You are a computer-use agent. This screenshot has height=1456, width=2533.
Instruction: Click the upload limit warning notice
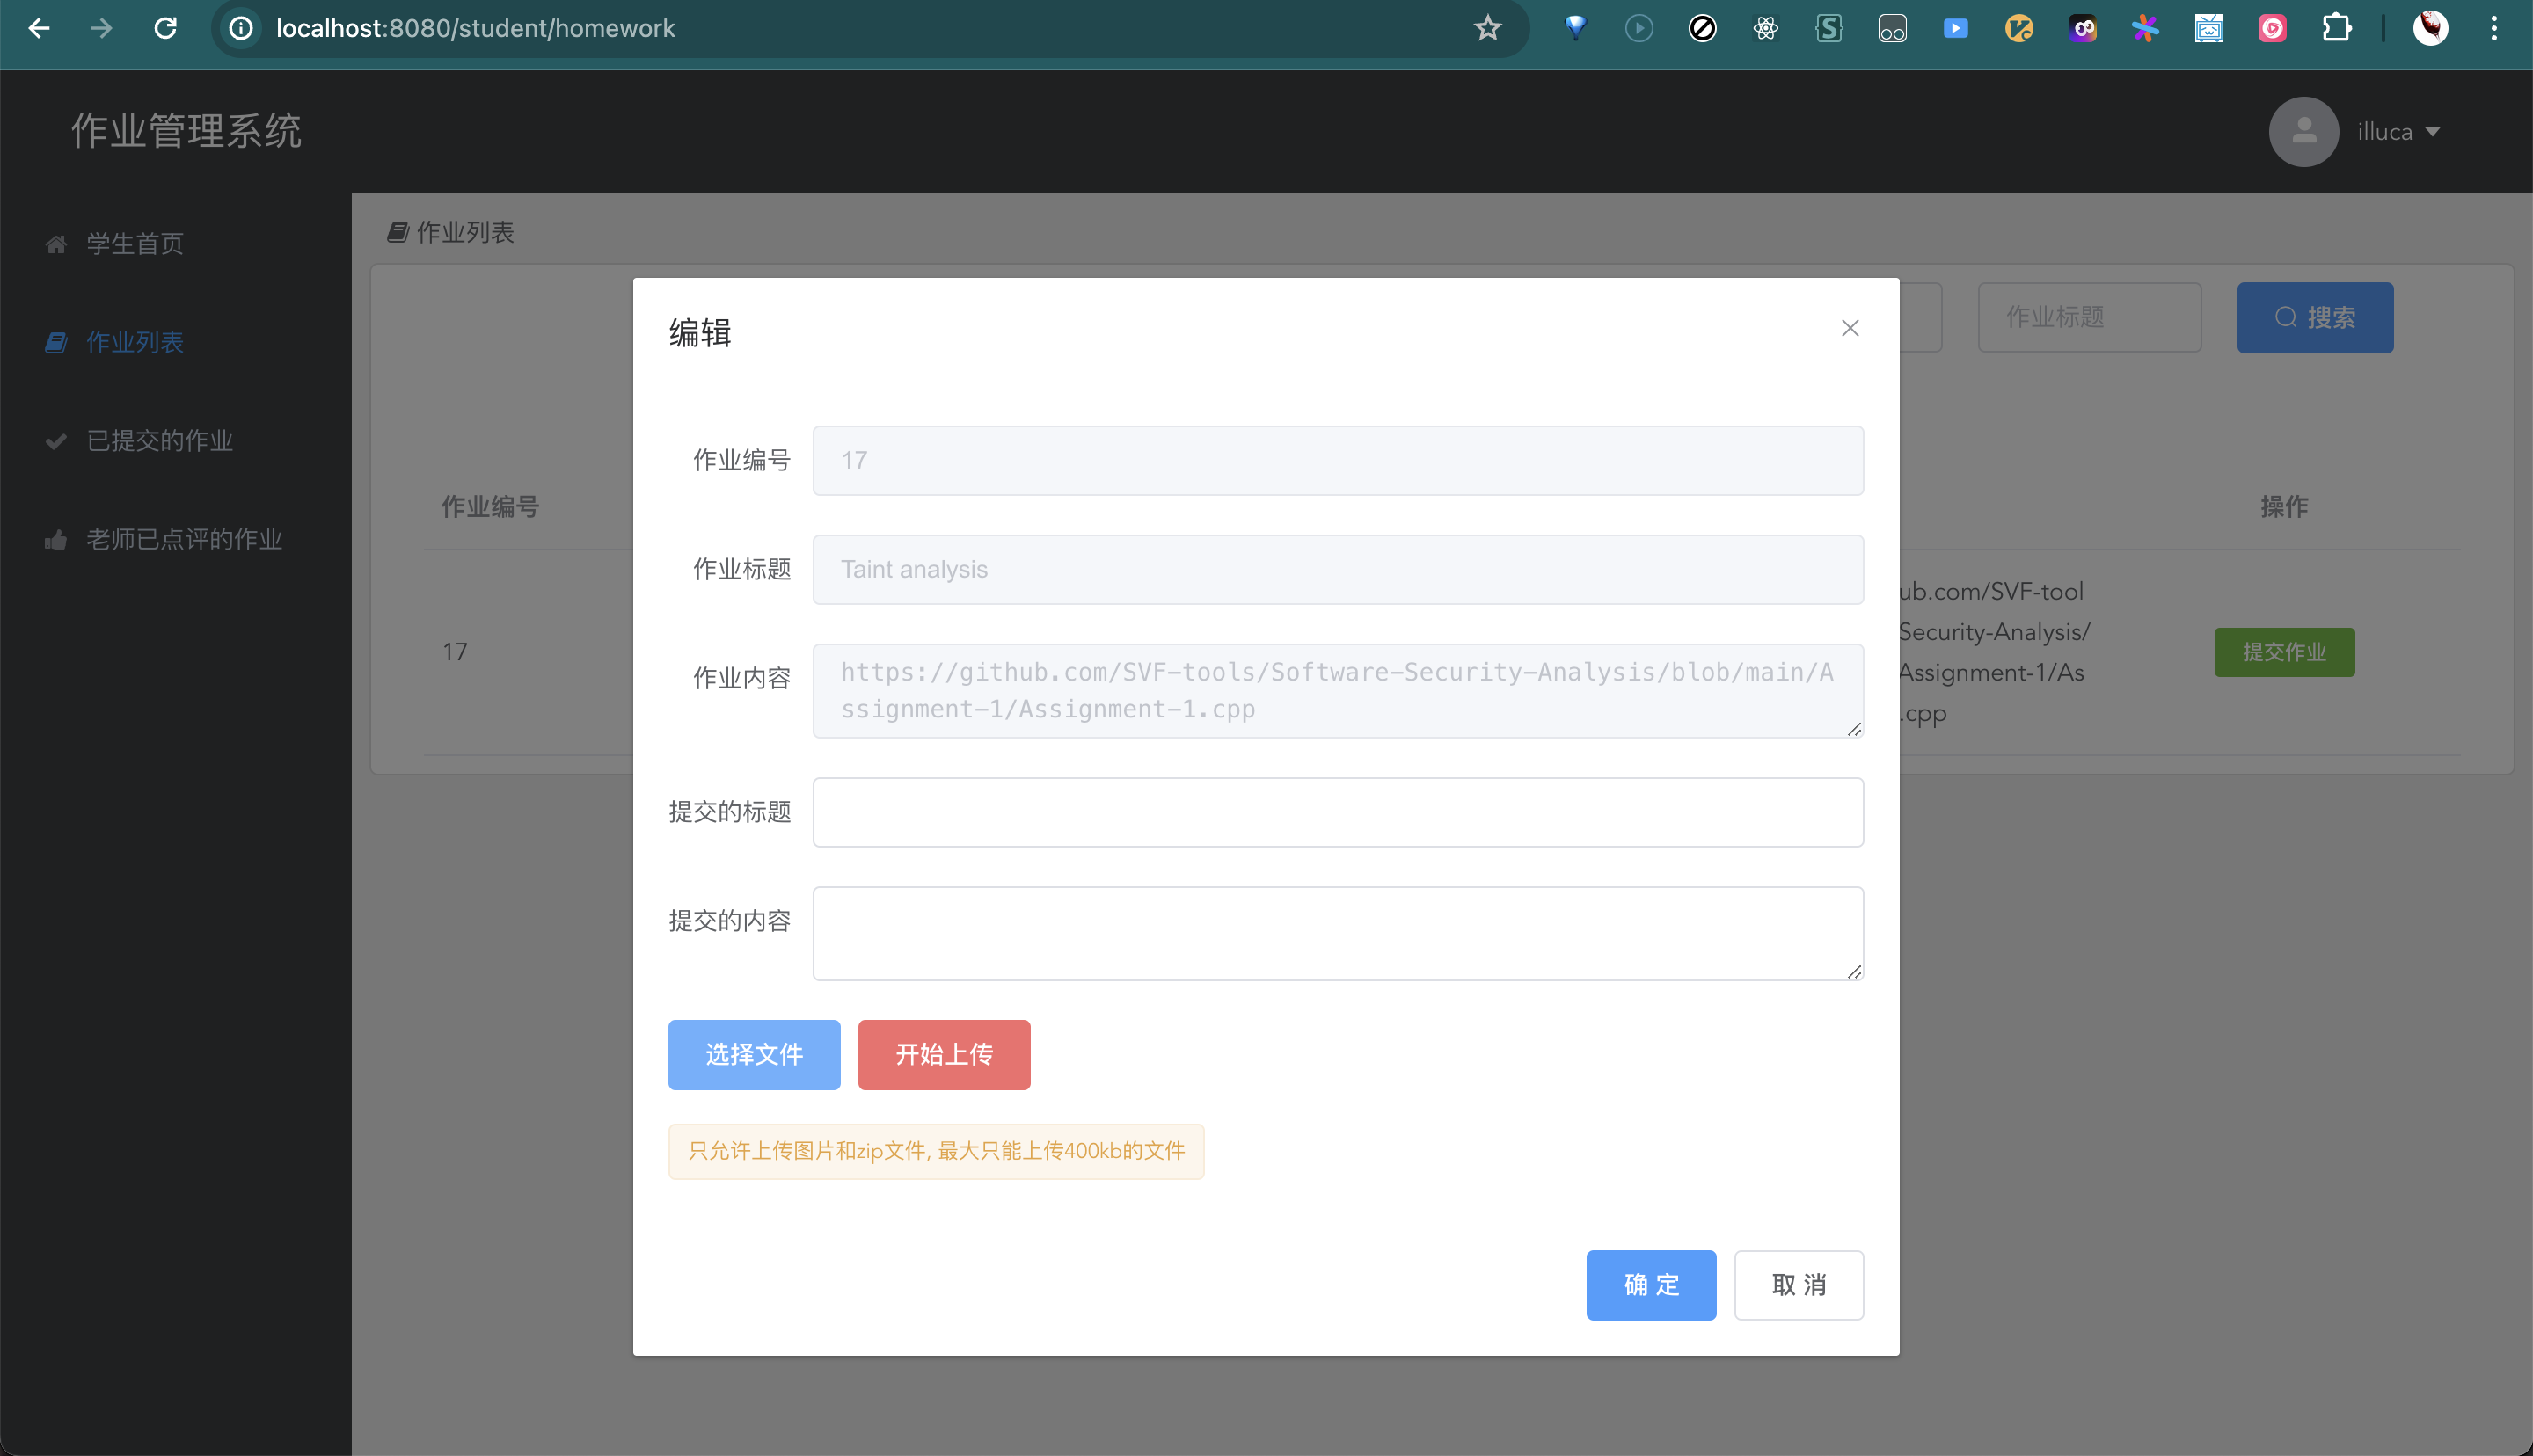[936, 1151]
